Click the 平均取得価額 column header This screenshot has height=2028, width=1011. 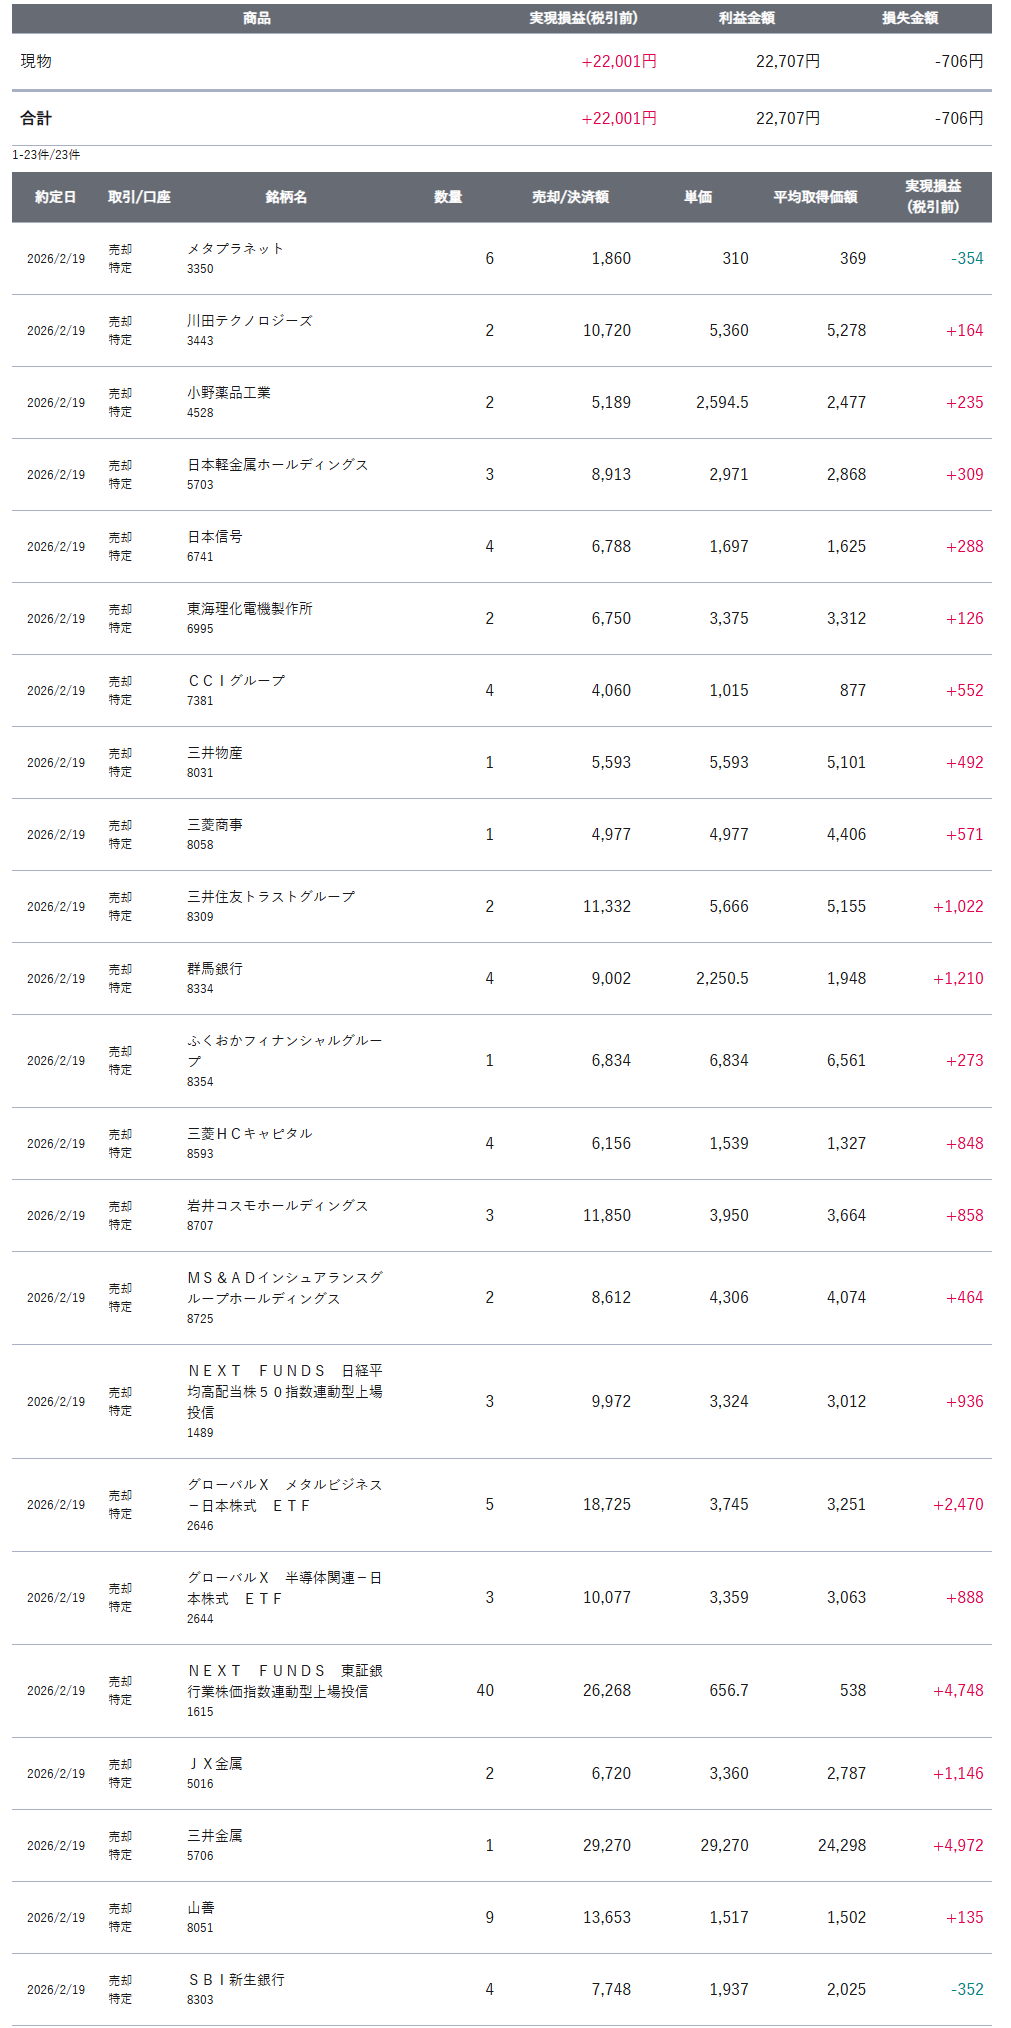[815, 197]
